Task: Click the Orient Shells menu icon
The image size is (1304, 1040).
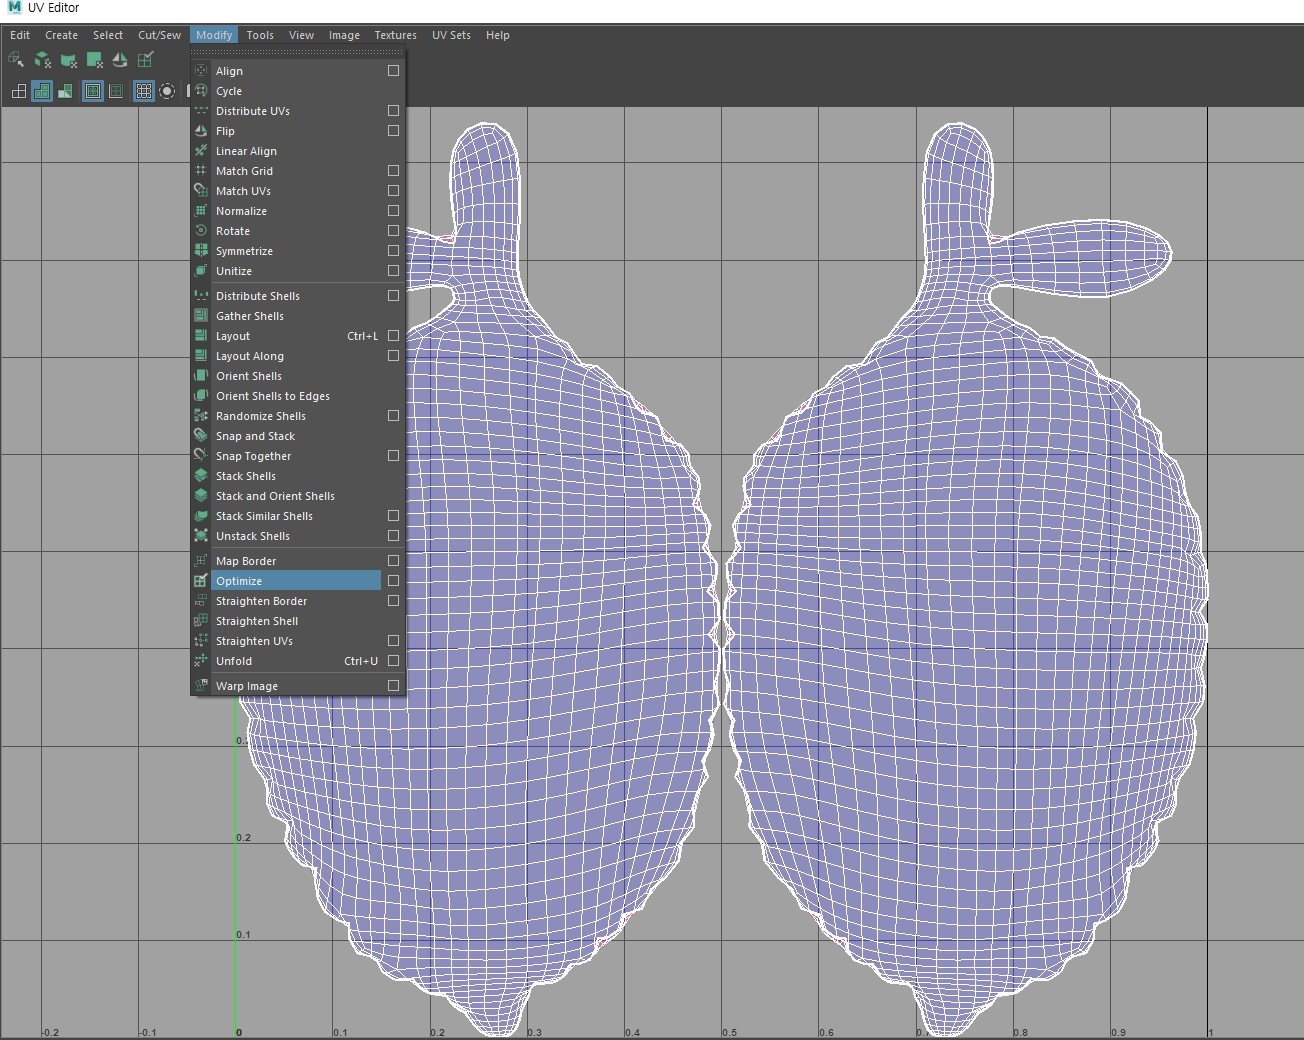Action: [201, 376]
